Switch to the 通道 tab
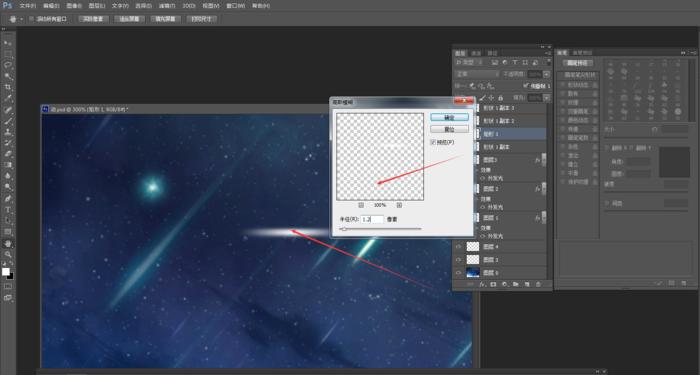 [476, 53]
